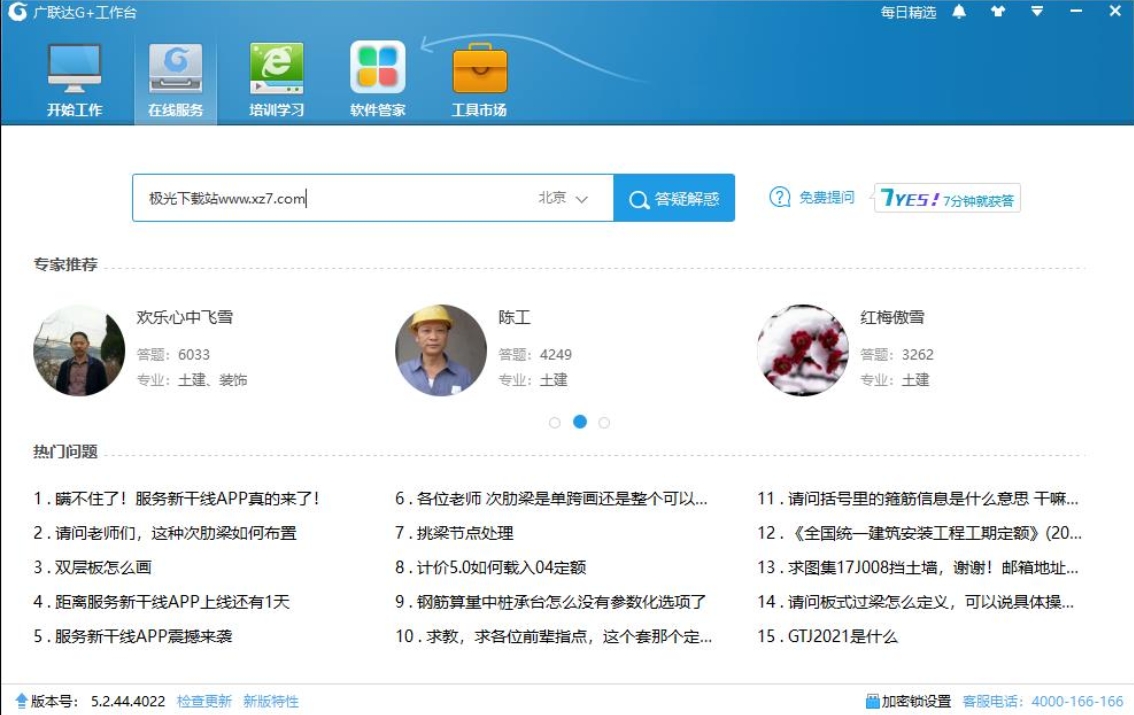The image size is (1134, 715).
Task: Select the second carousel page dot
Action: tap(580, 421)
